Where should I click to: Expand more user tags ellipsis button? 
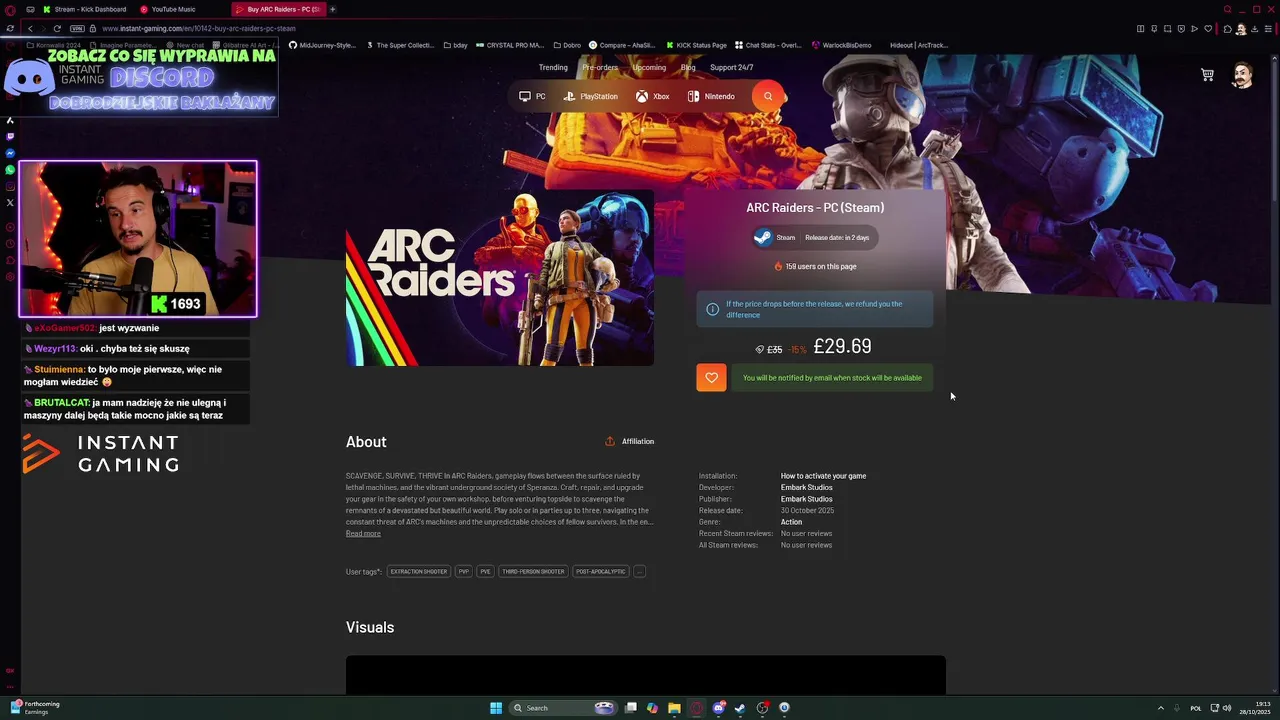(639, 571)
